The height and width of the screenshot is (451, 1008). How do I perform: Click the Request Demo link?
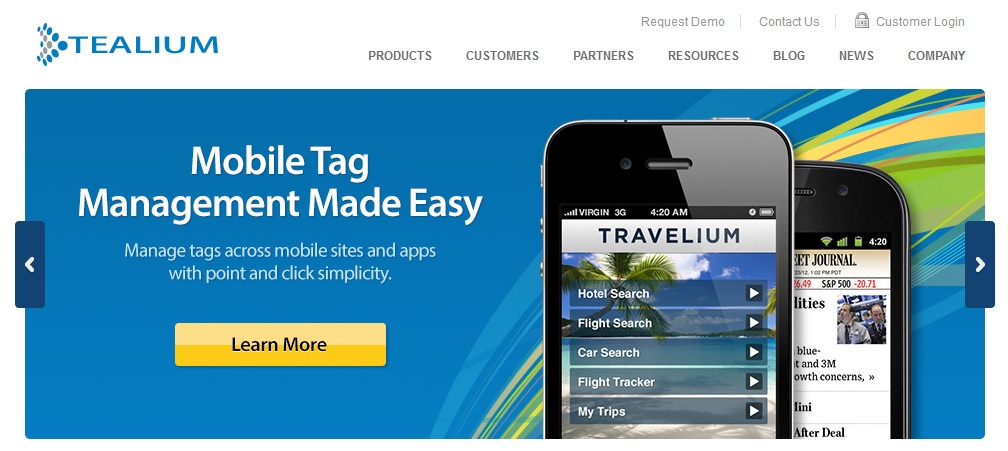click(x=683, y=22)
